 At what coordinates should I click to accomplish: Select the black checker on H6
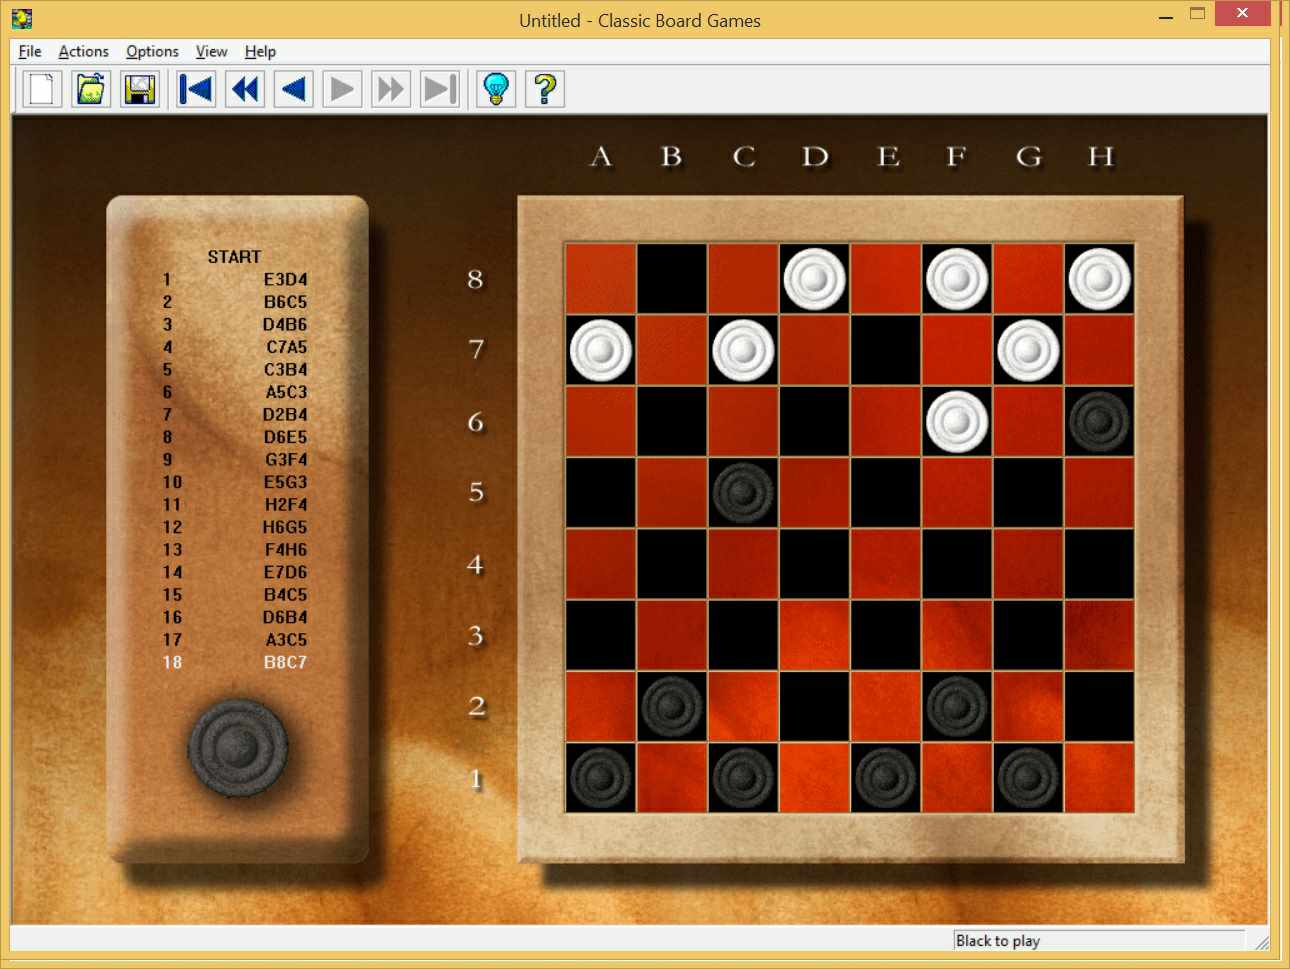(1099, 421)
